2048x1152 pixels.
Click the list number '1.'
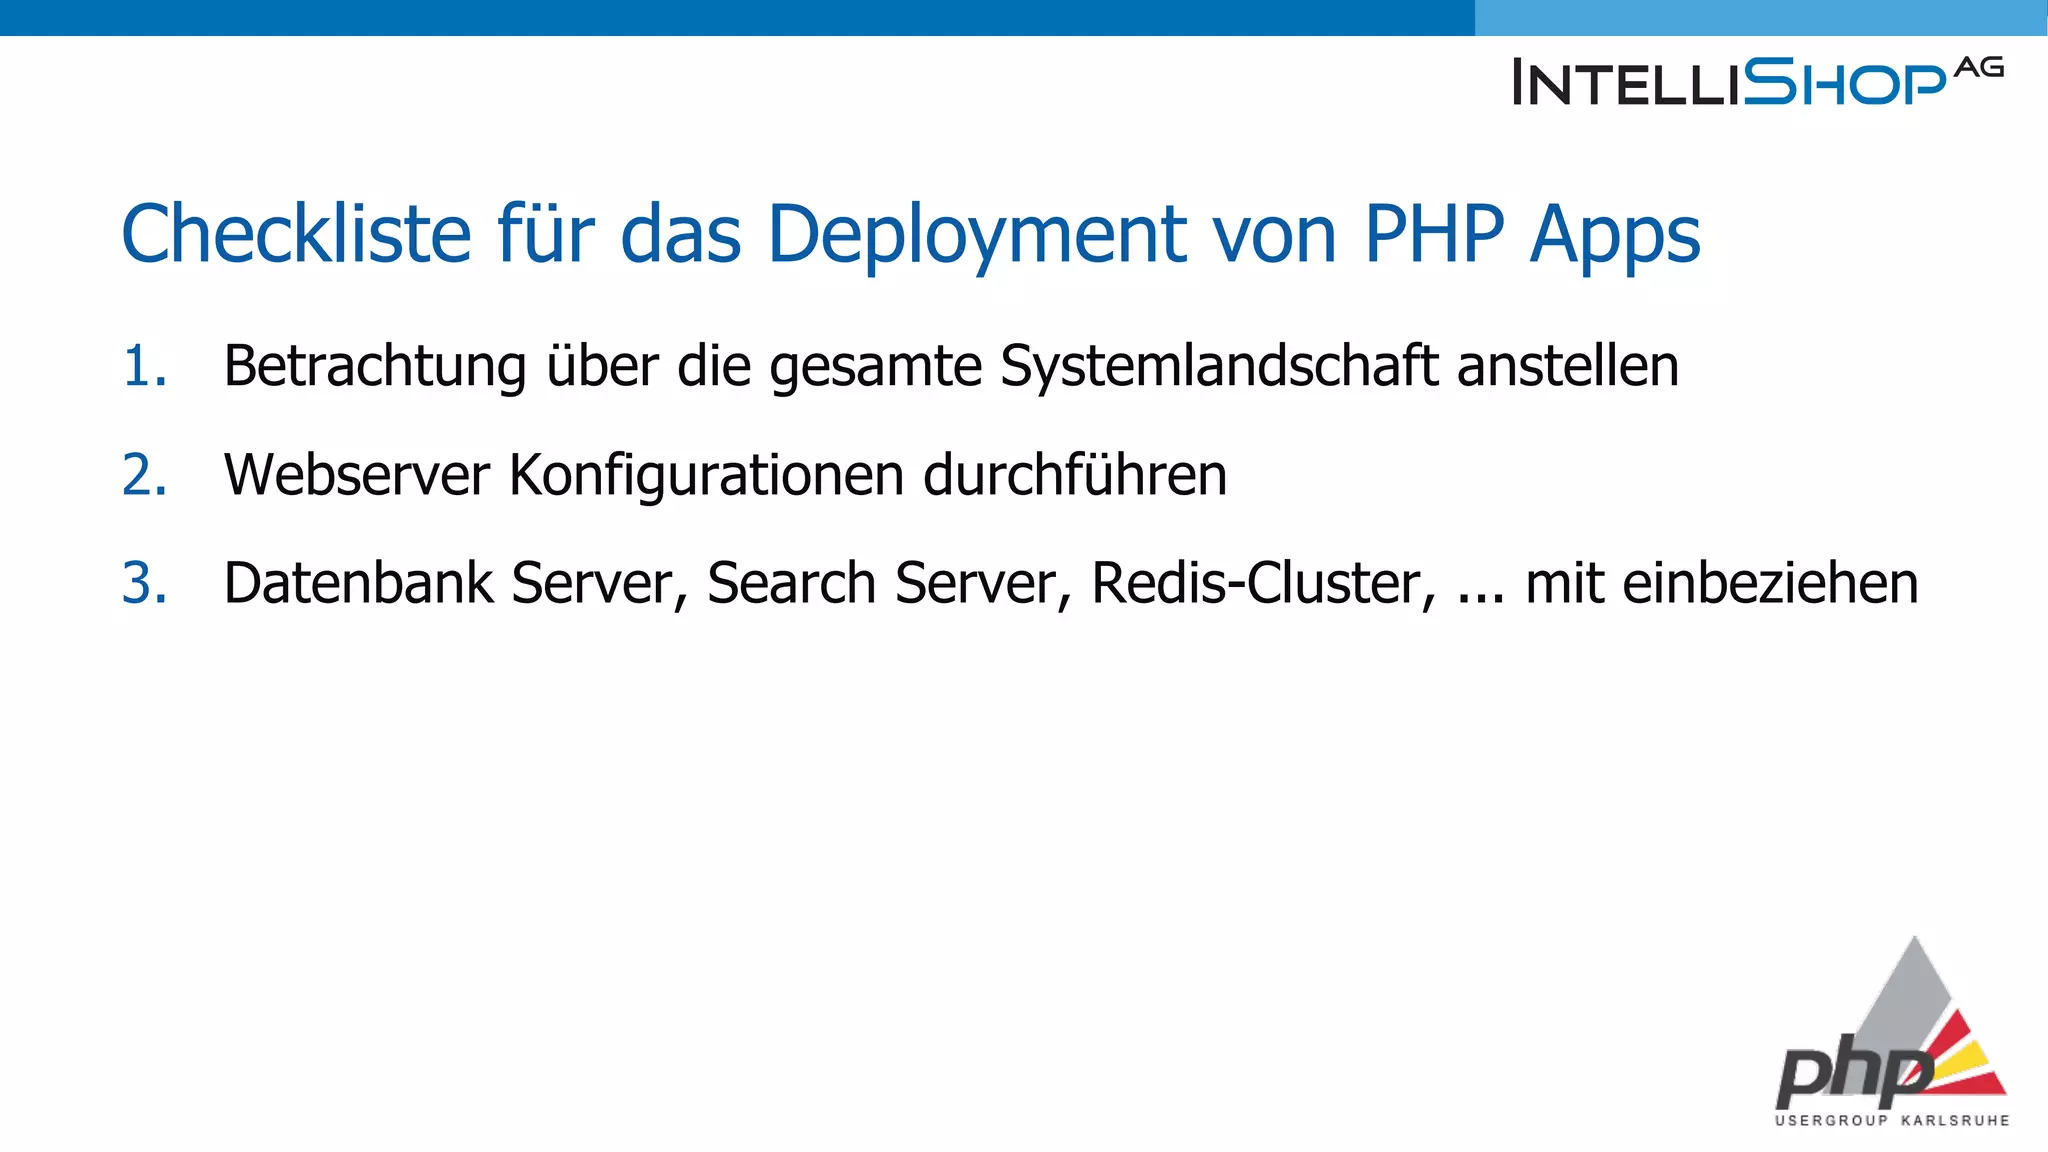coord(145,366)
